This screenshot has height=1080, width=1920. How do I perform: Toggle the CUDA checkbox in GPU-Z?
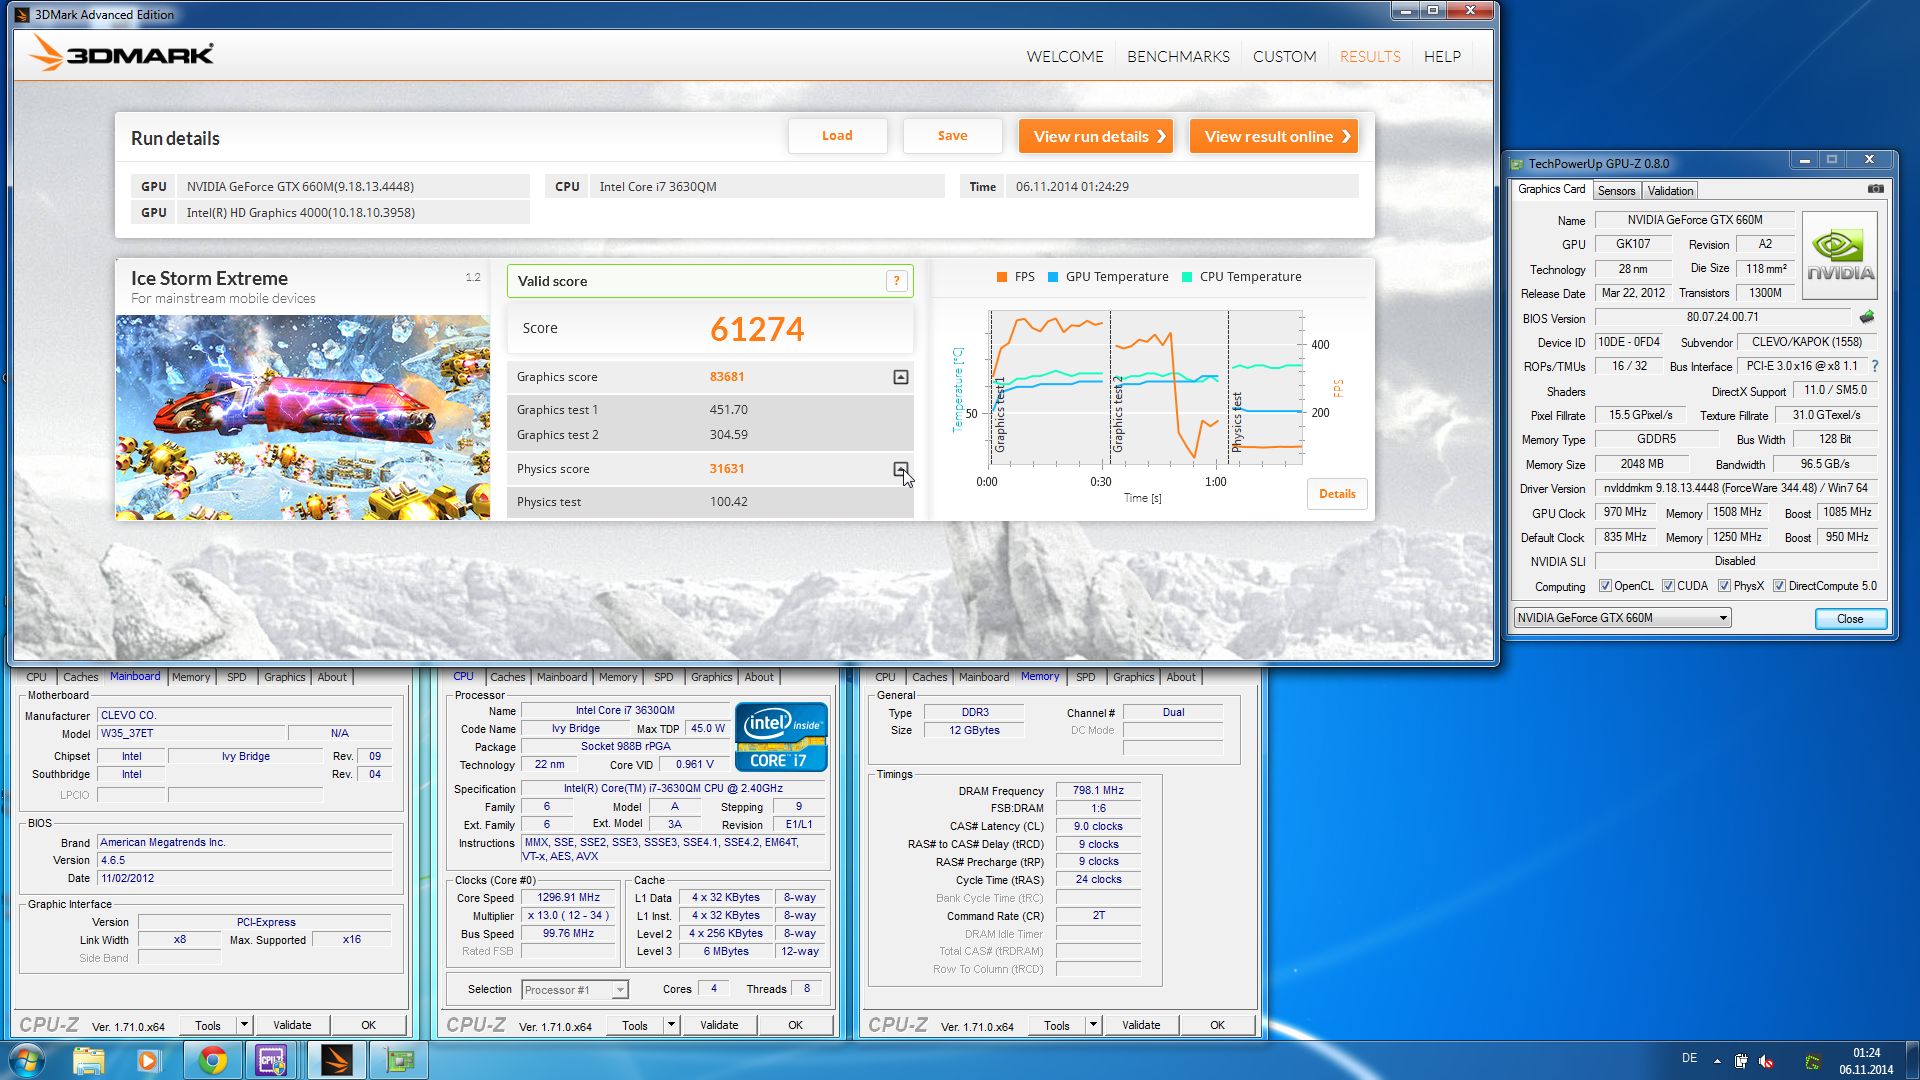click(1668, 586)
